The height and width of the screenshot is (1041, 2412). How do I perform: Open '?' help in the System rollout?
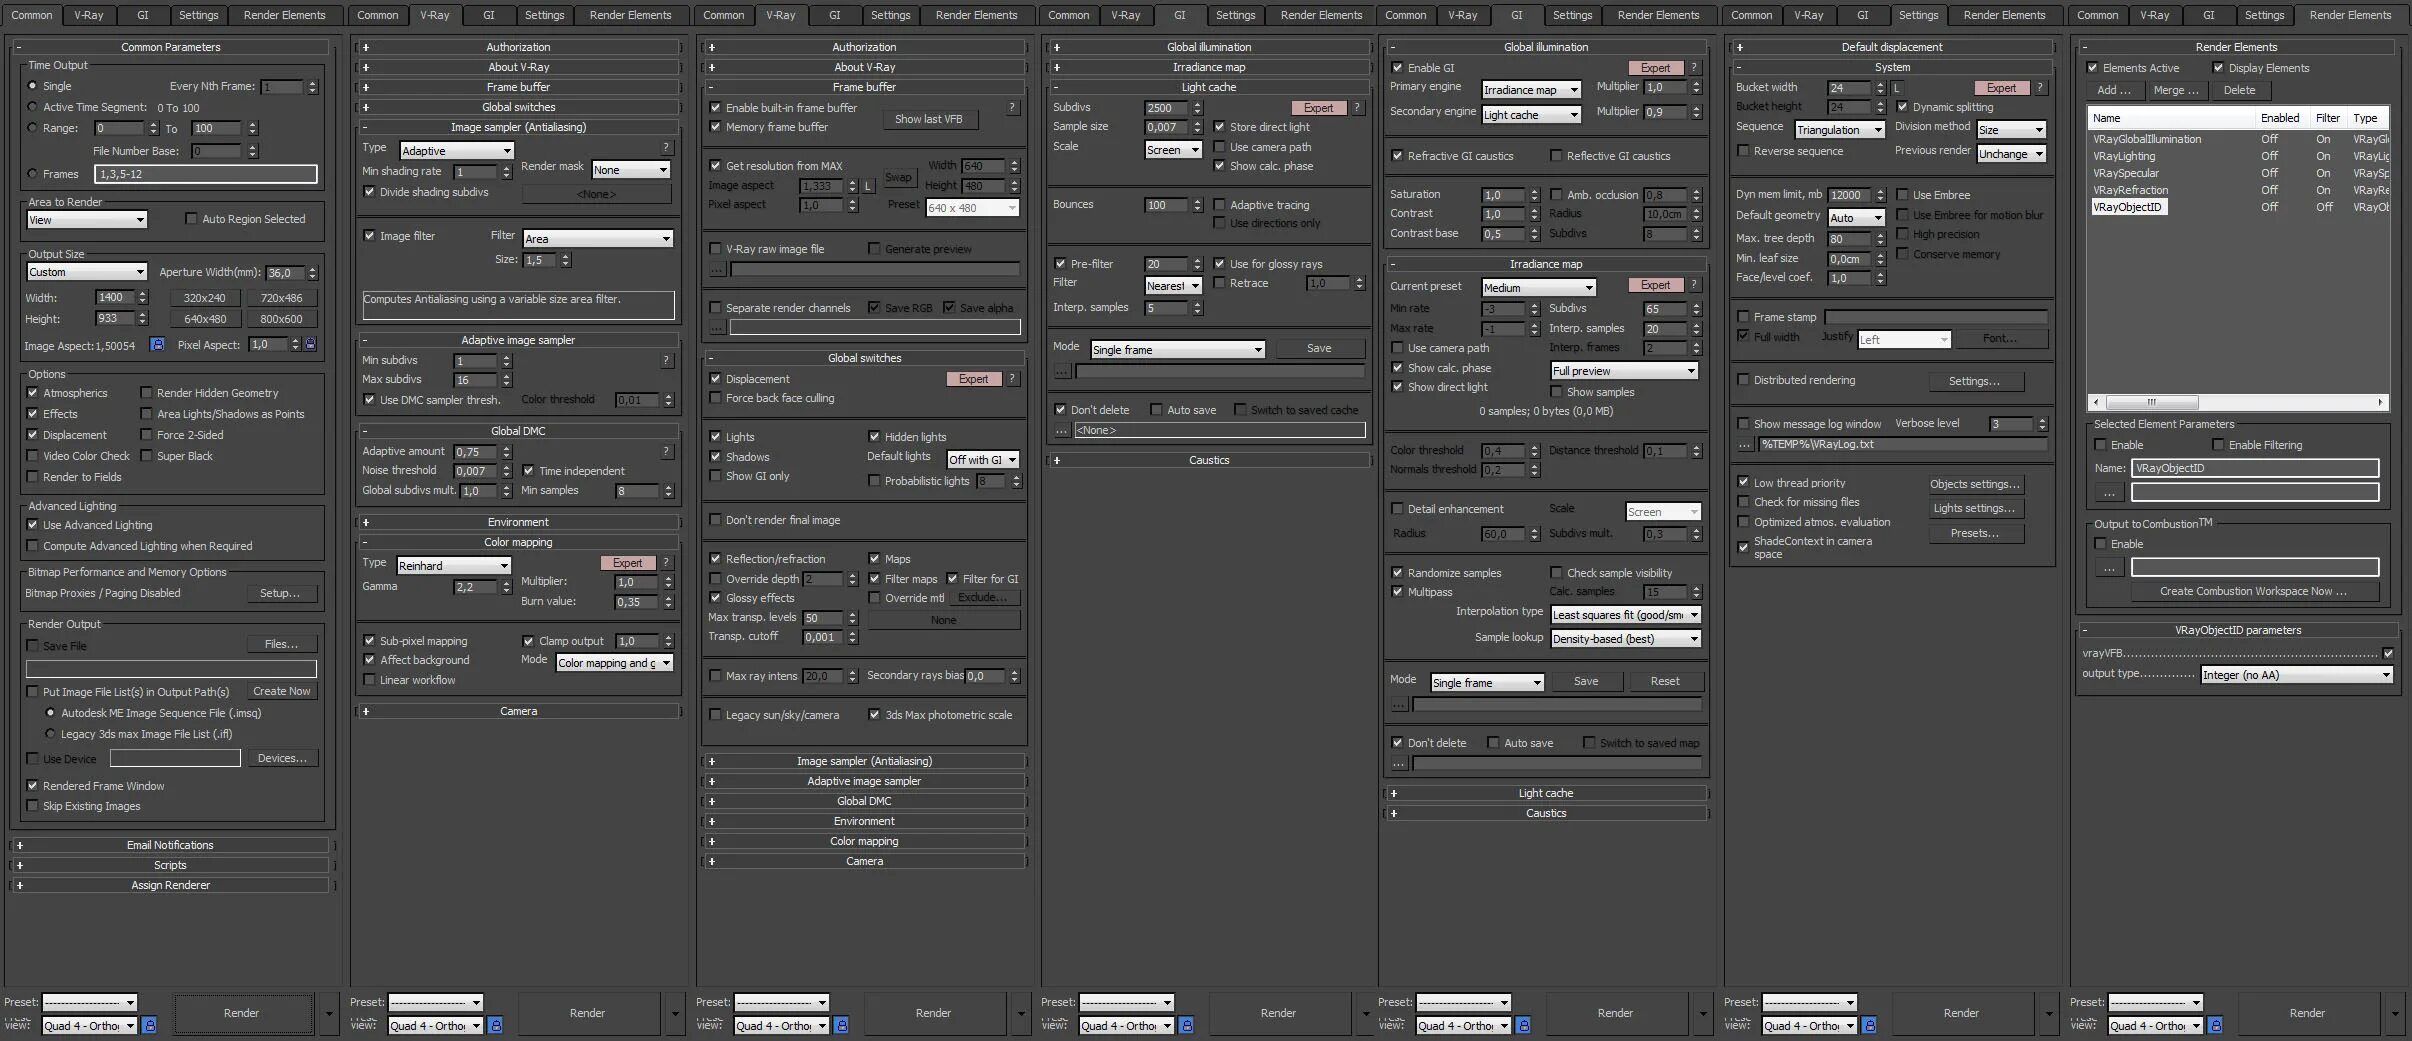point(2040,88)
